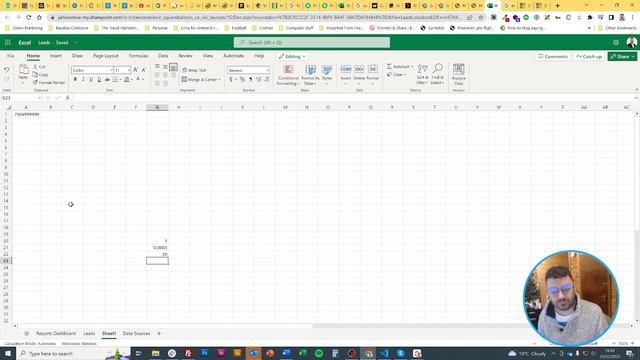Switch to the Data ribbon tab
640x360 pixels.
163,56
